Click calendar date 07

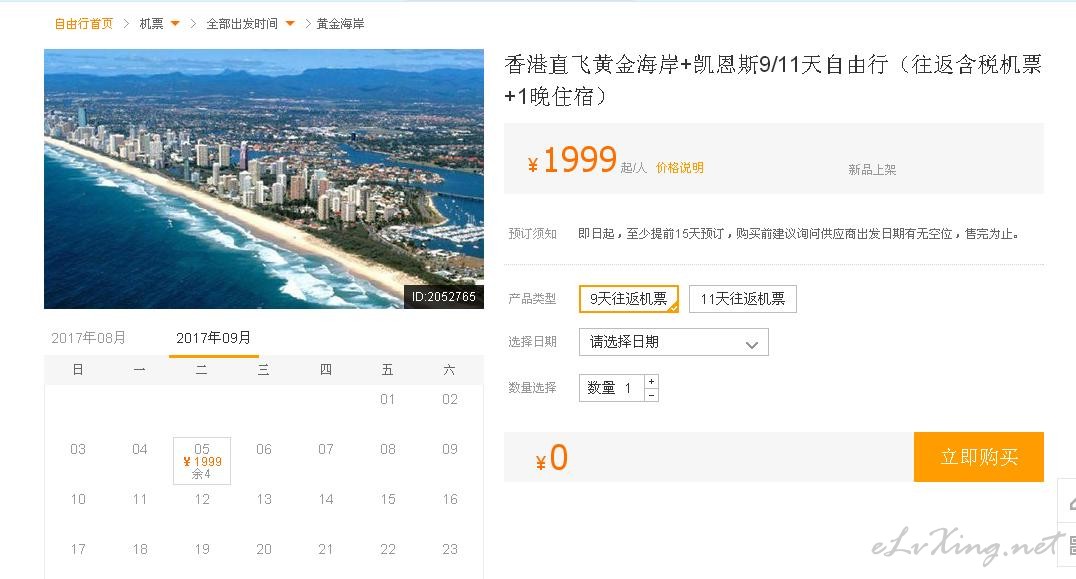click(326, 449)
